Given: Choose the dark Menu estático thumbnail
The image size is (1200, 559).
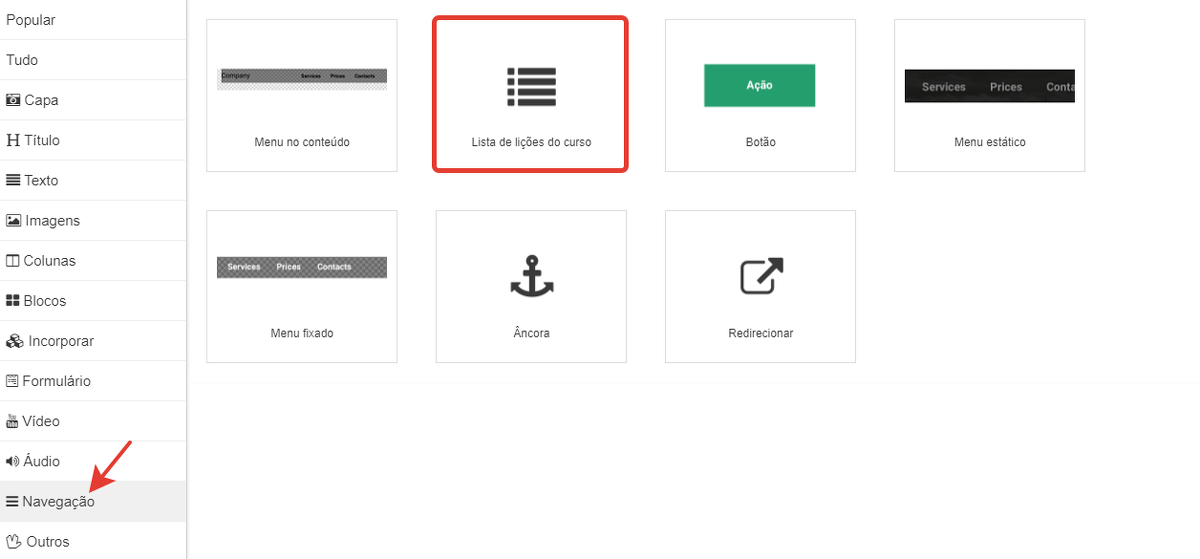Looking at the screenshot, I should (989, 86).
